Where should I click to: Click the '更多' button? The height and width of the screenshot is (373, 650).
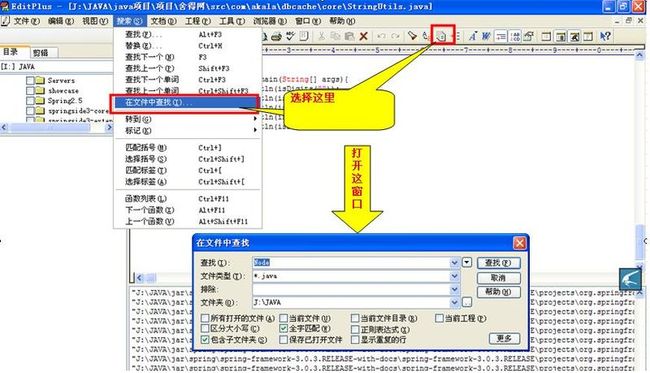504,338
